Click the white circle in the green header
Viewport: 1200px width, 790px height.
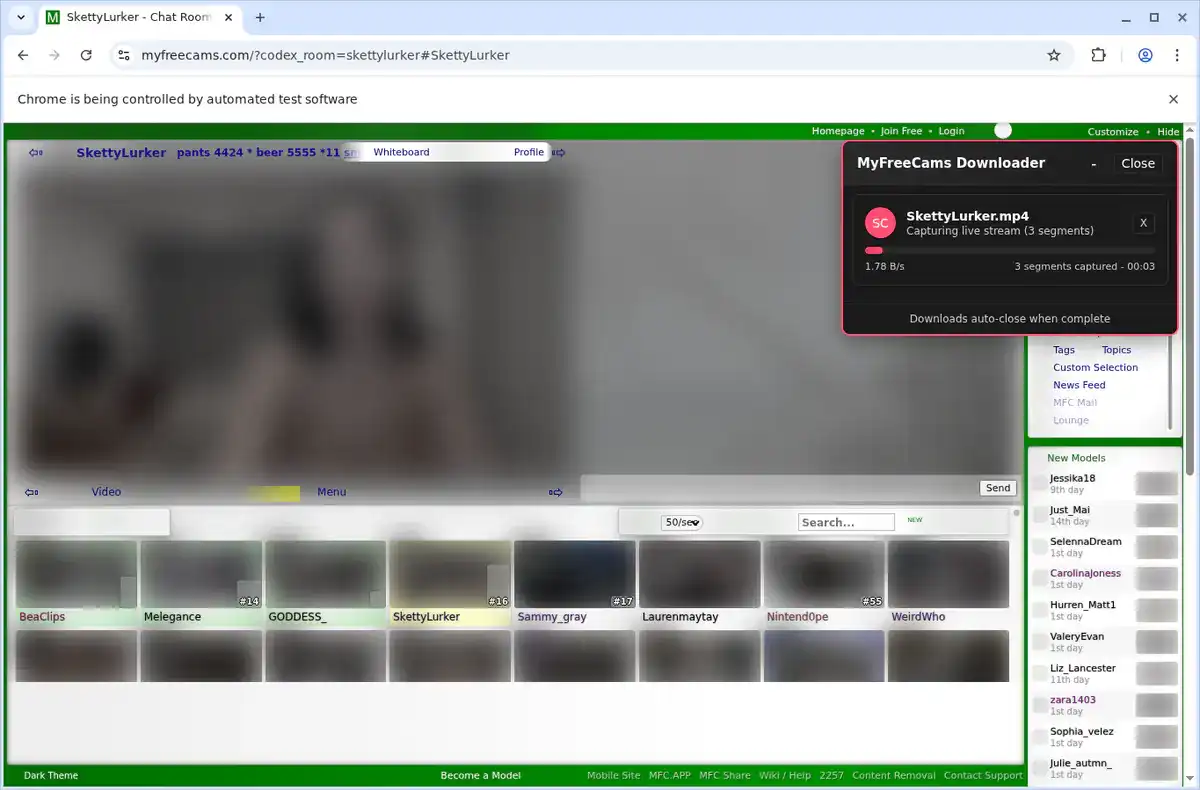tap(1003, 131)
